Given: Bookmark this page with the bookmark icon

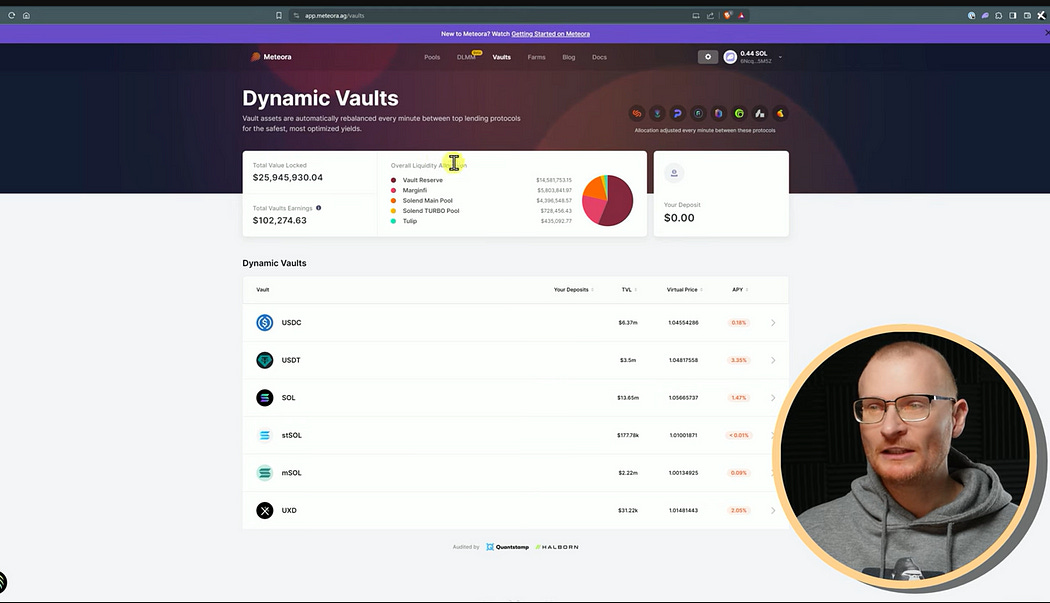Looking at the screenshot, I should pos(279,15).
